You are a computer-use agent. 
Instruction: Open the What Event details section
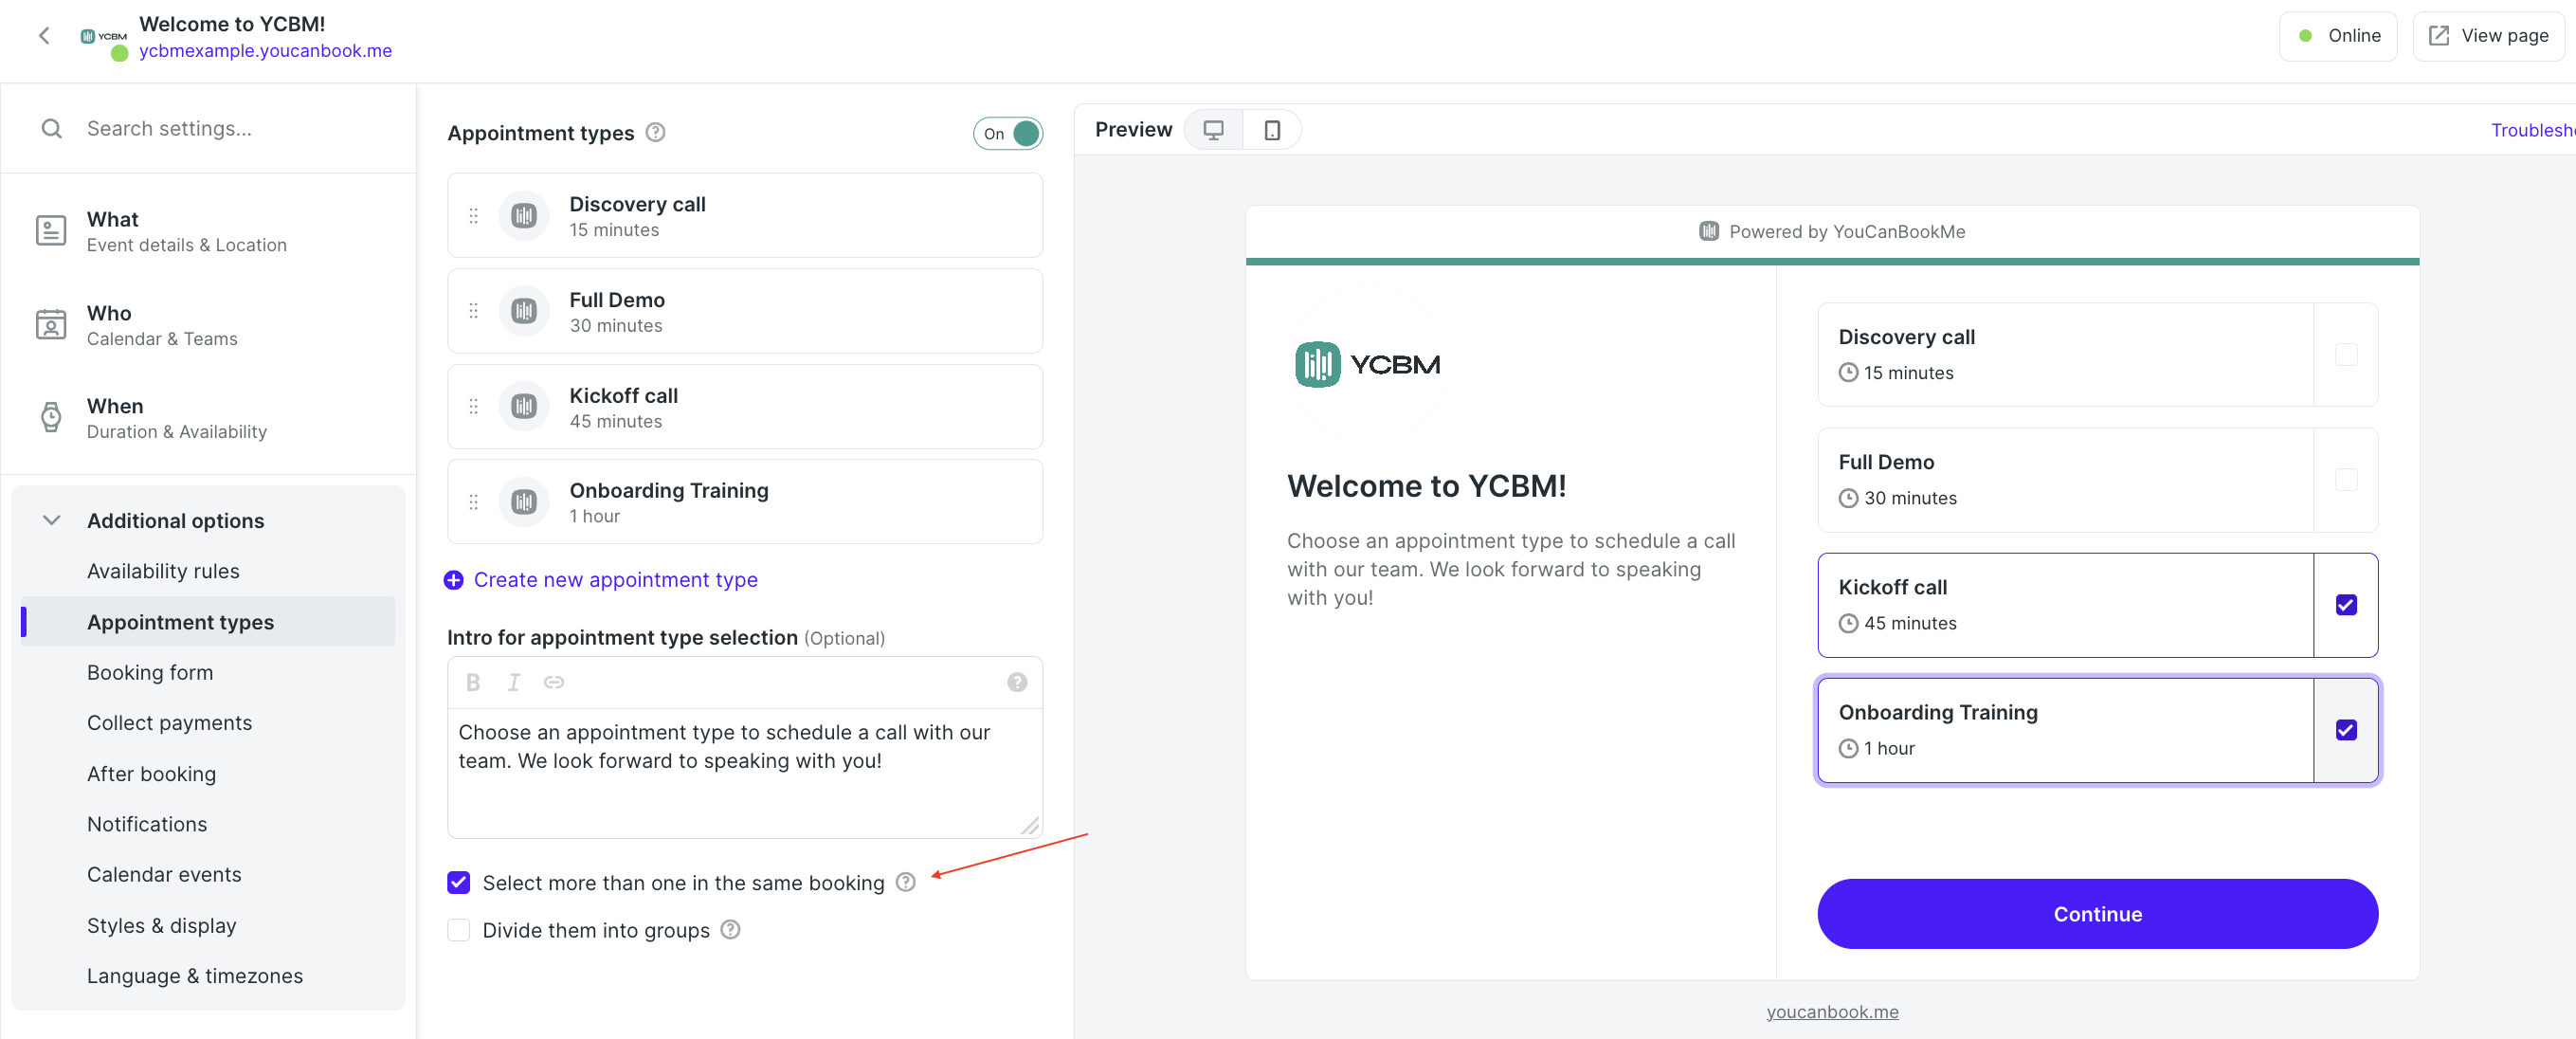point(208,231)
